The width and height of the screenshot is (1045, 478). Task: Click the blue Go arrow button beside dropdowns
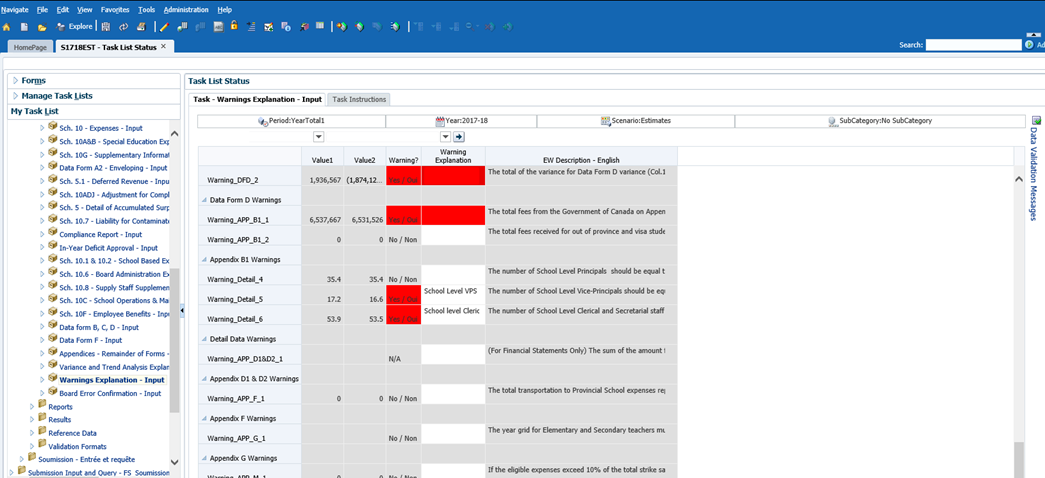coord(459,137)
